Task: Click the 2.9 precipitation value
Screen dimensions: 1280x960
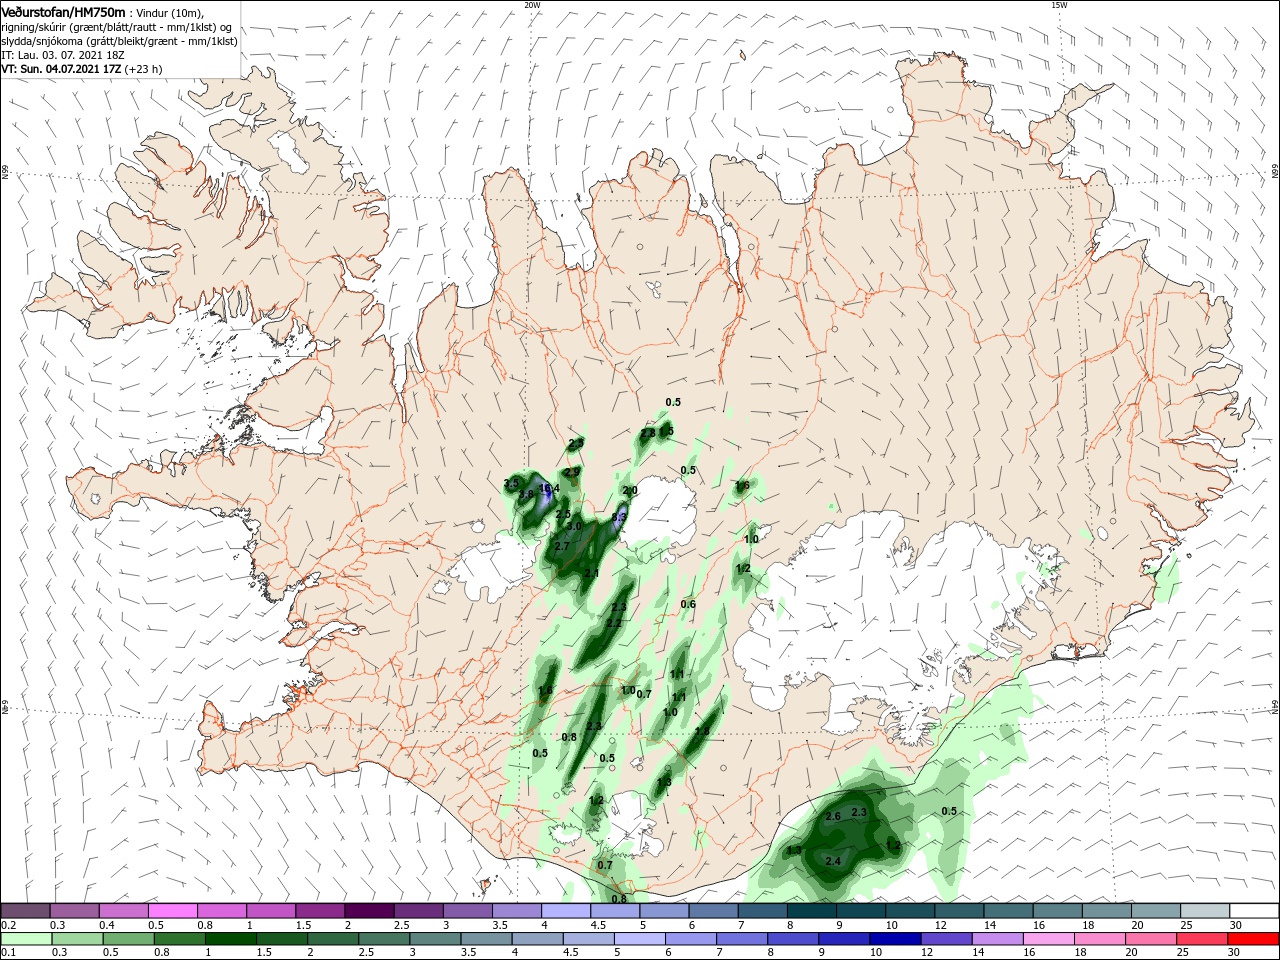Action: 572,471
